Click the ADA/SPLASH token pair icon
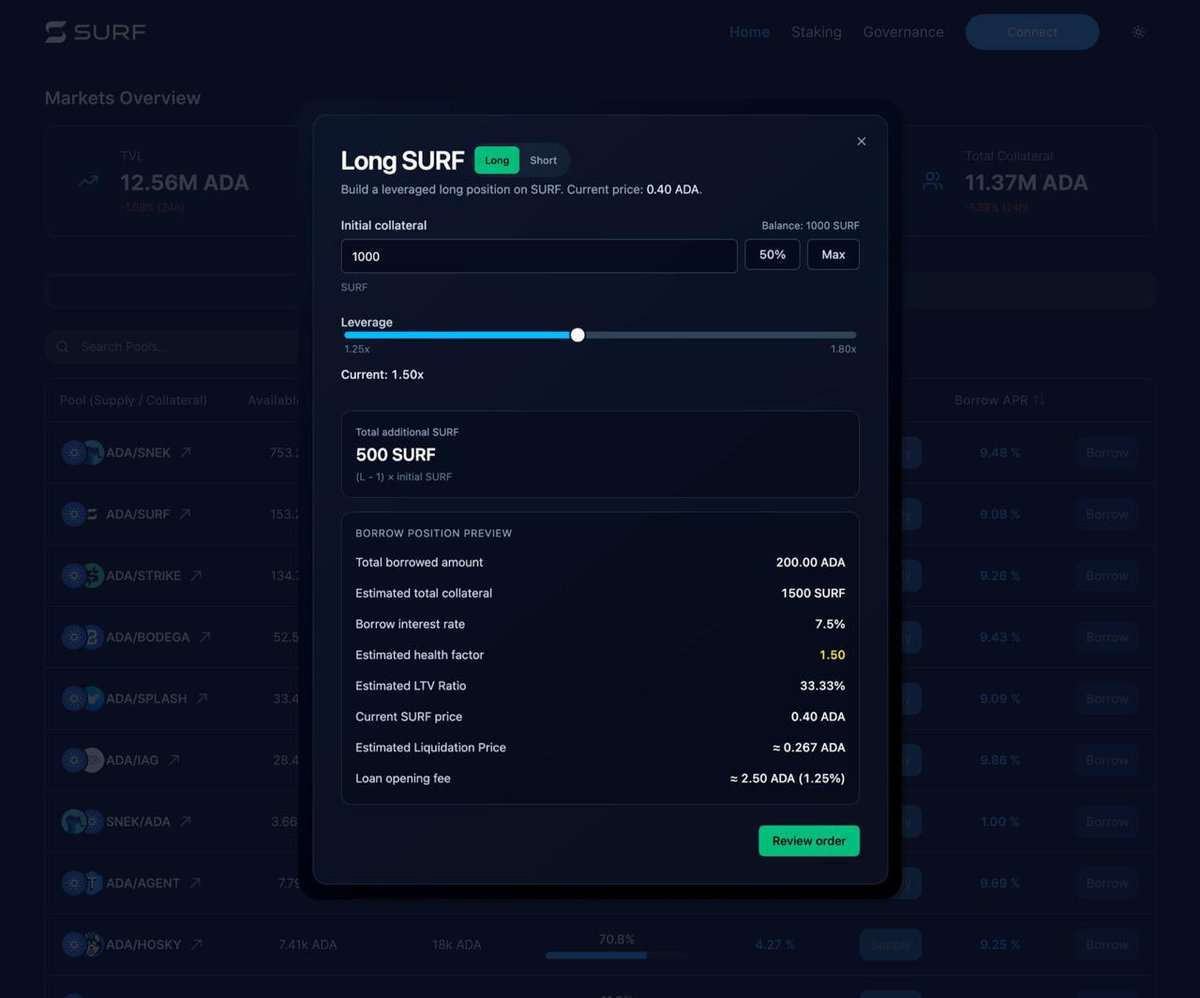The width and height of the screenshot is (1200, 998). [82, 699]
